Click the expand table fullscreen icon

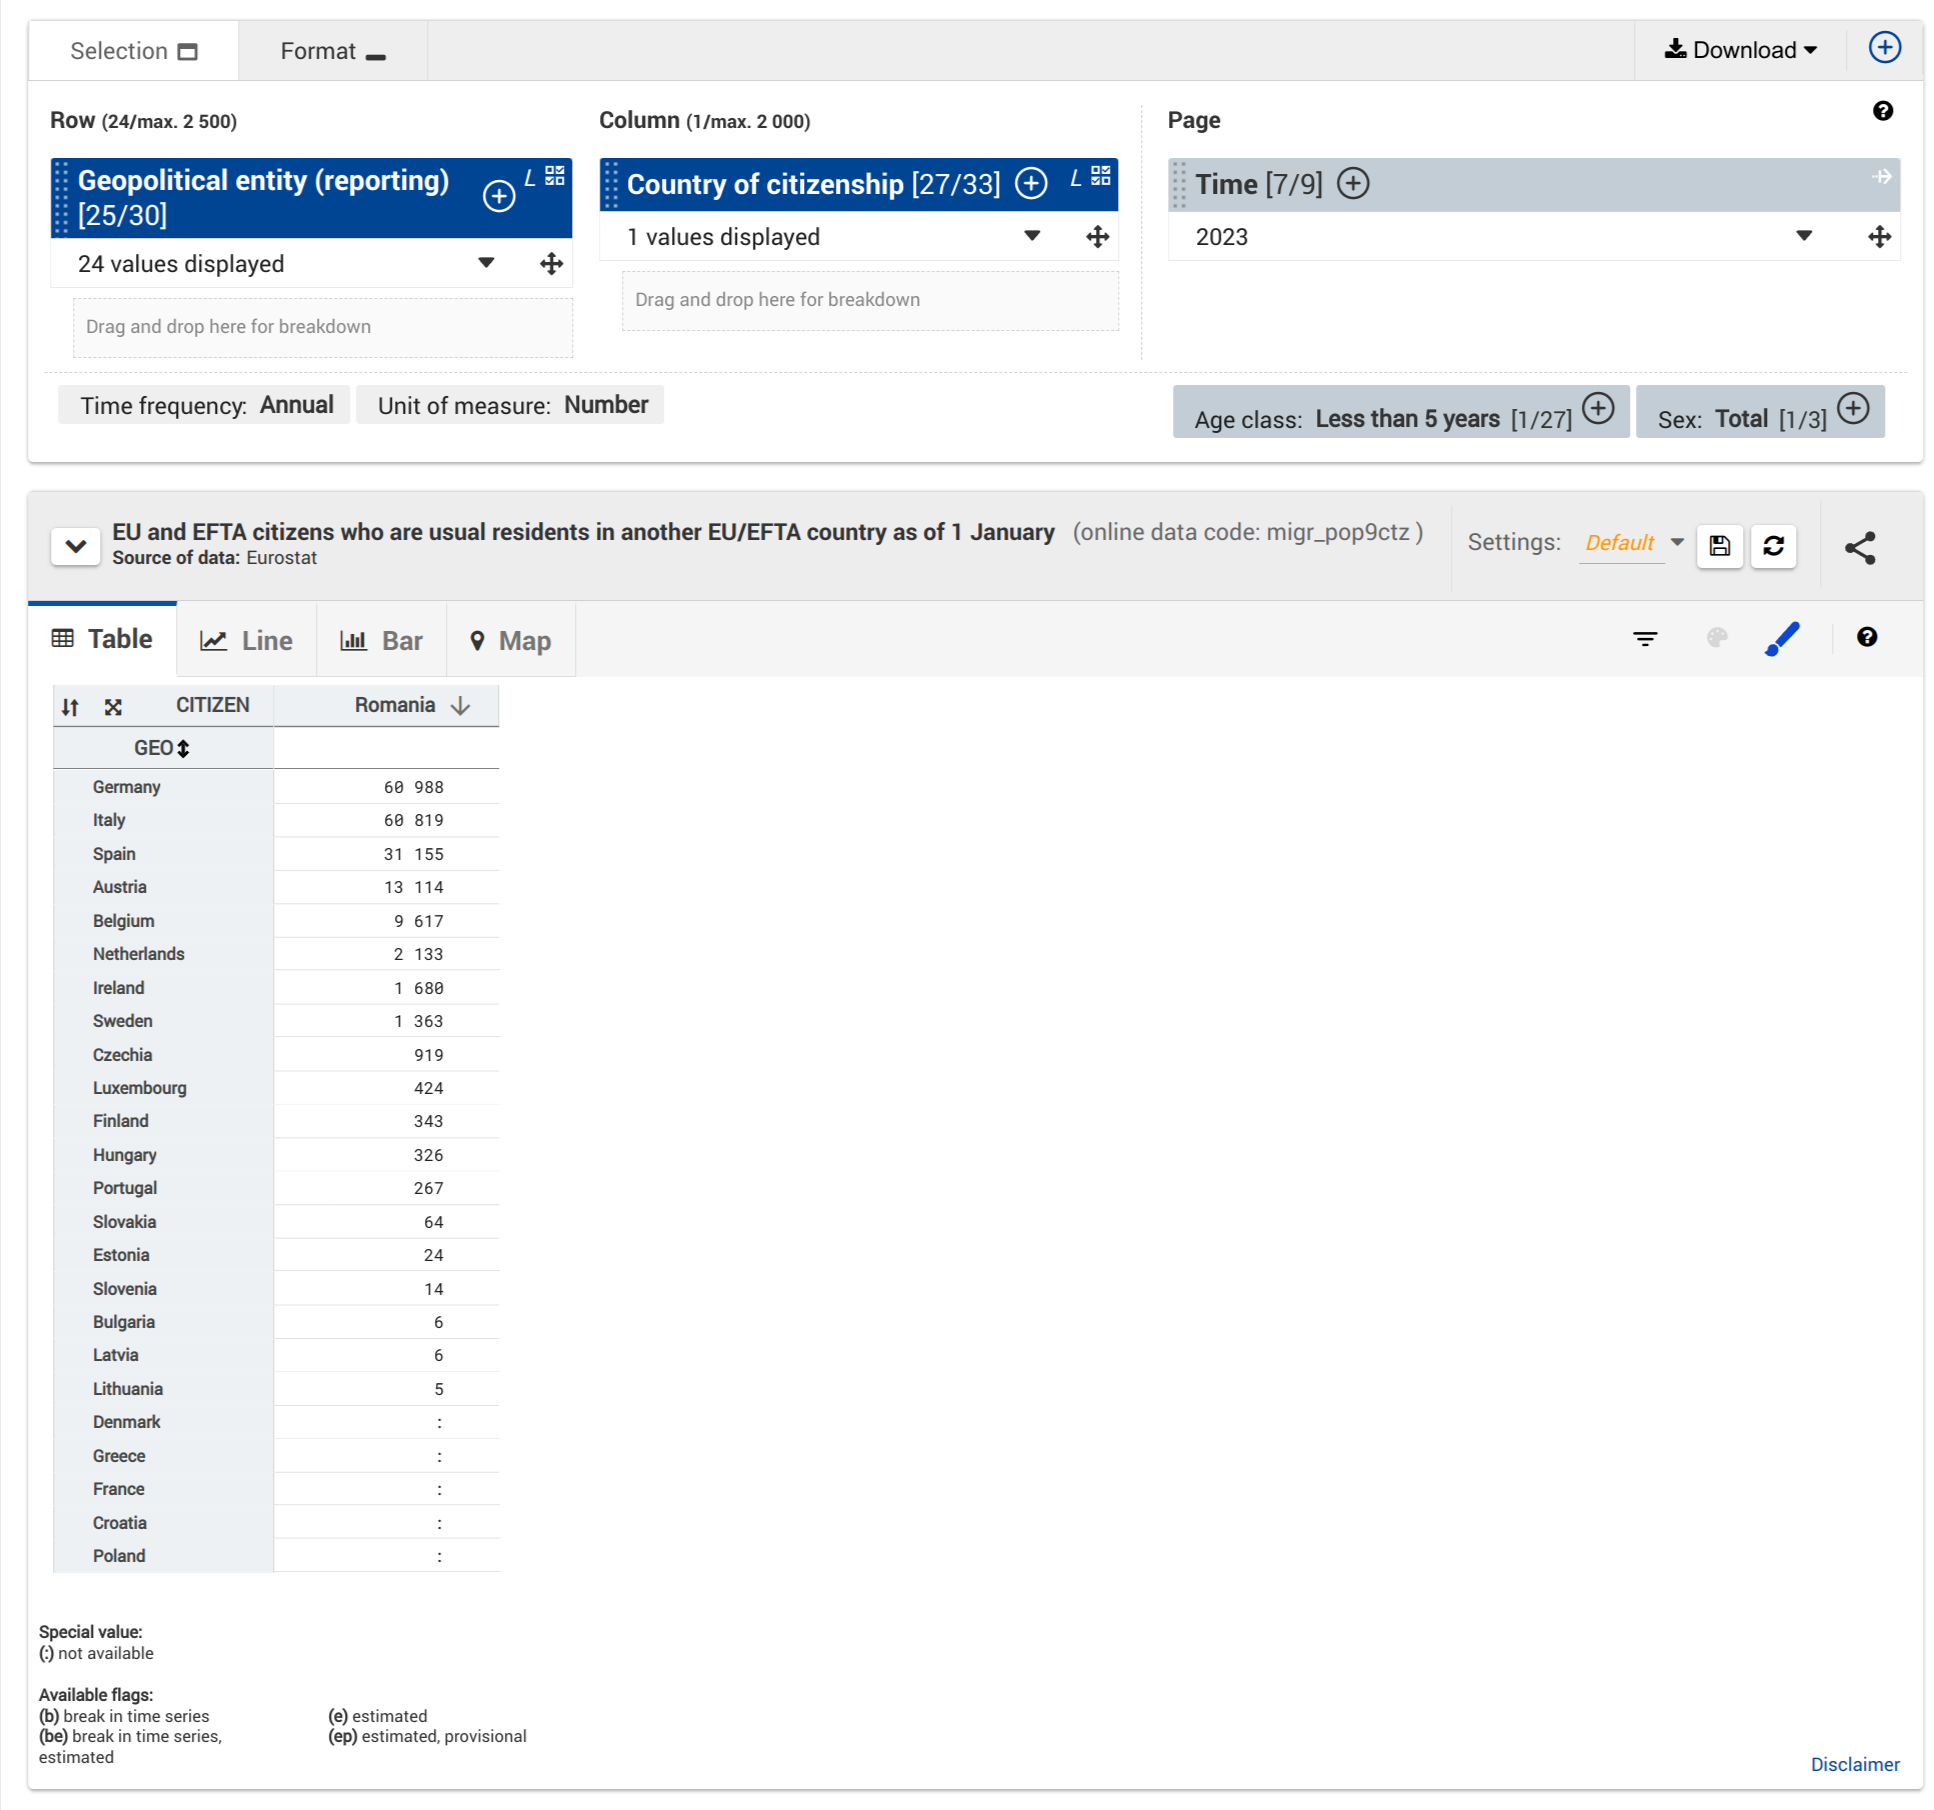pyautogui.click(x=113, y=707)
